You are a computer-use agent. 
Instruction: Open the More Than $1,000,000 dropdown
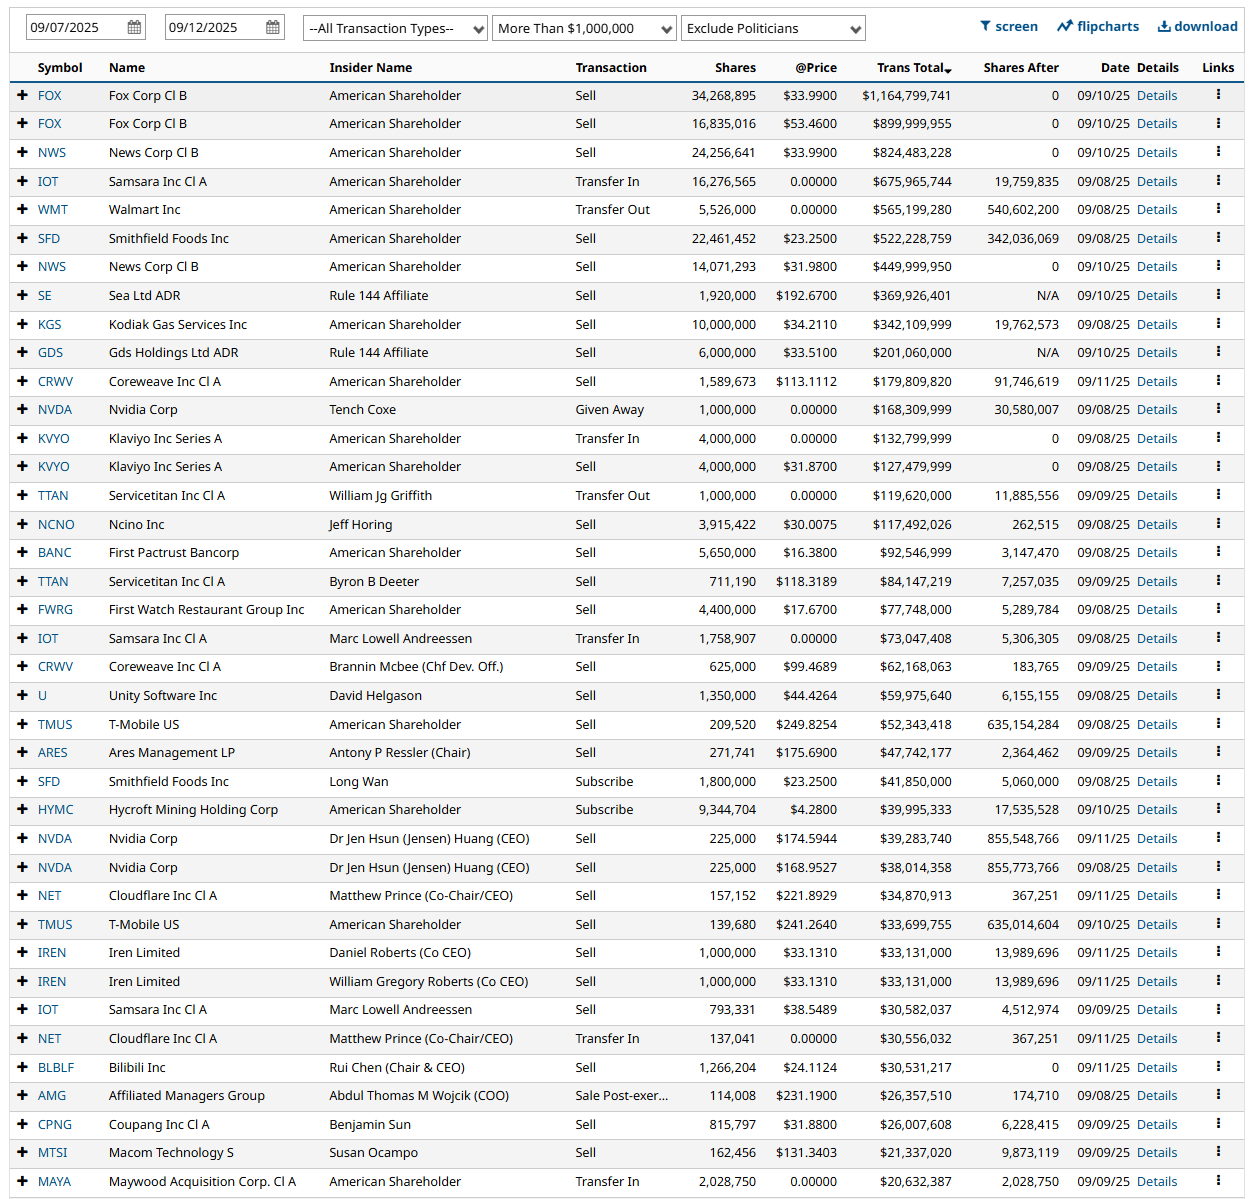pos(584,28)
